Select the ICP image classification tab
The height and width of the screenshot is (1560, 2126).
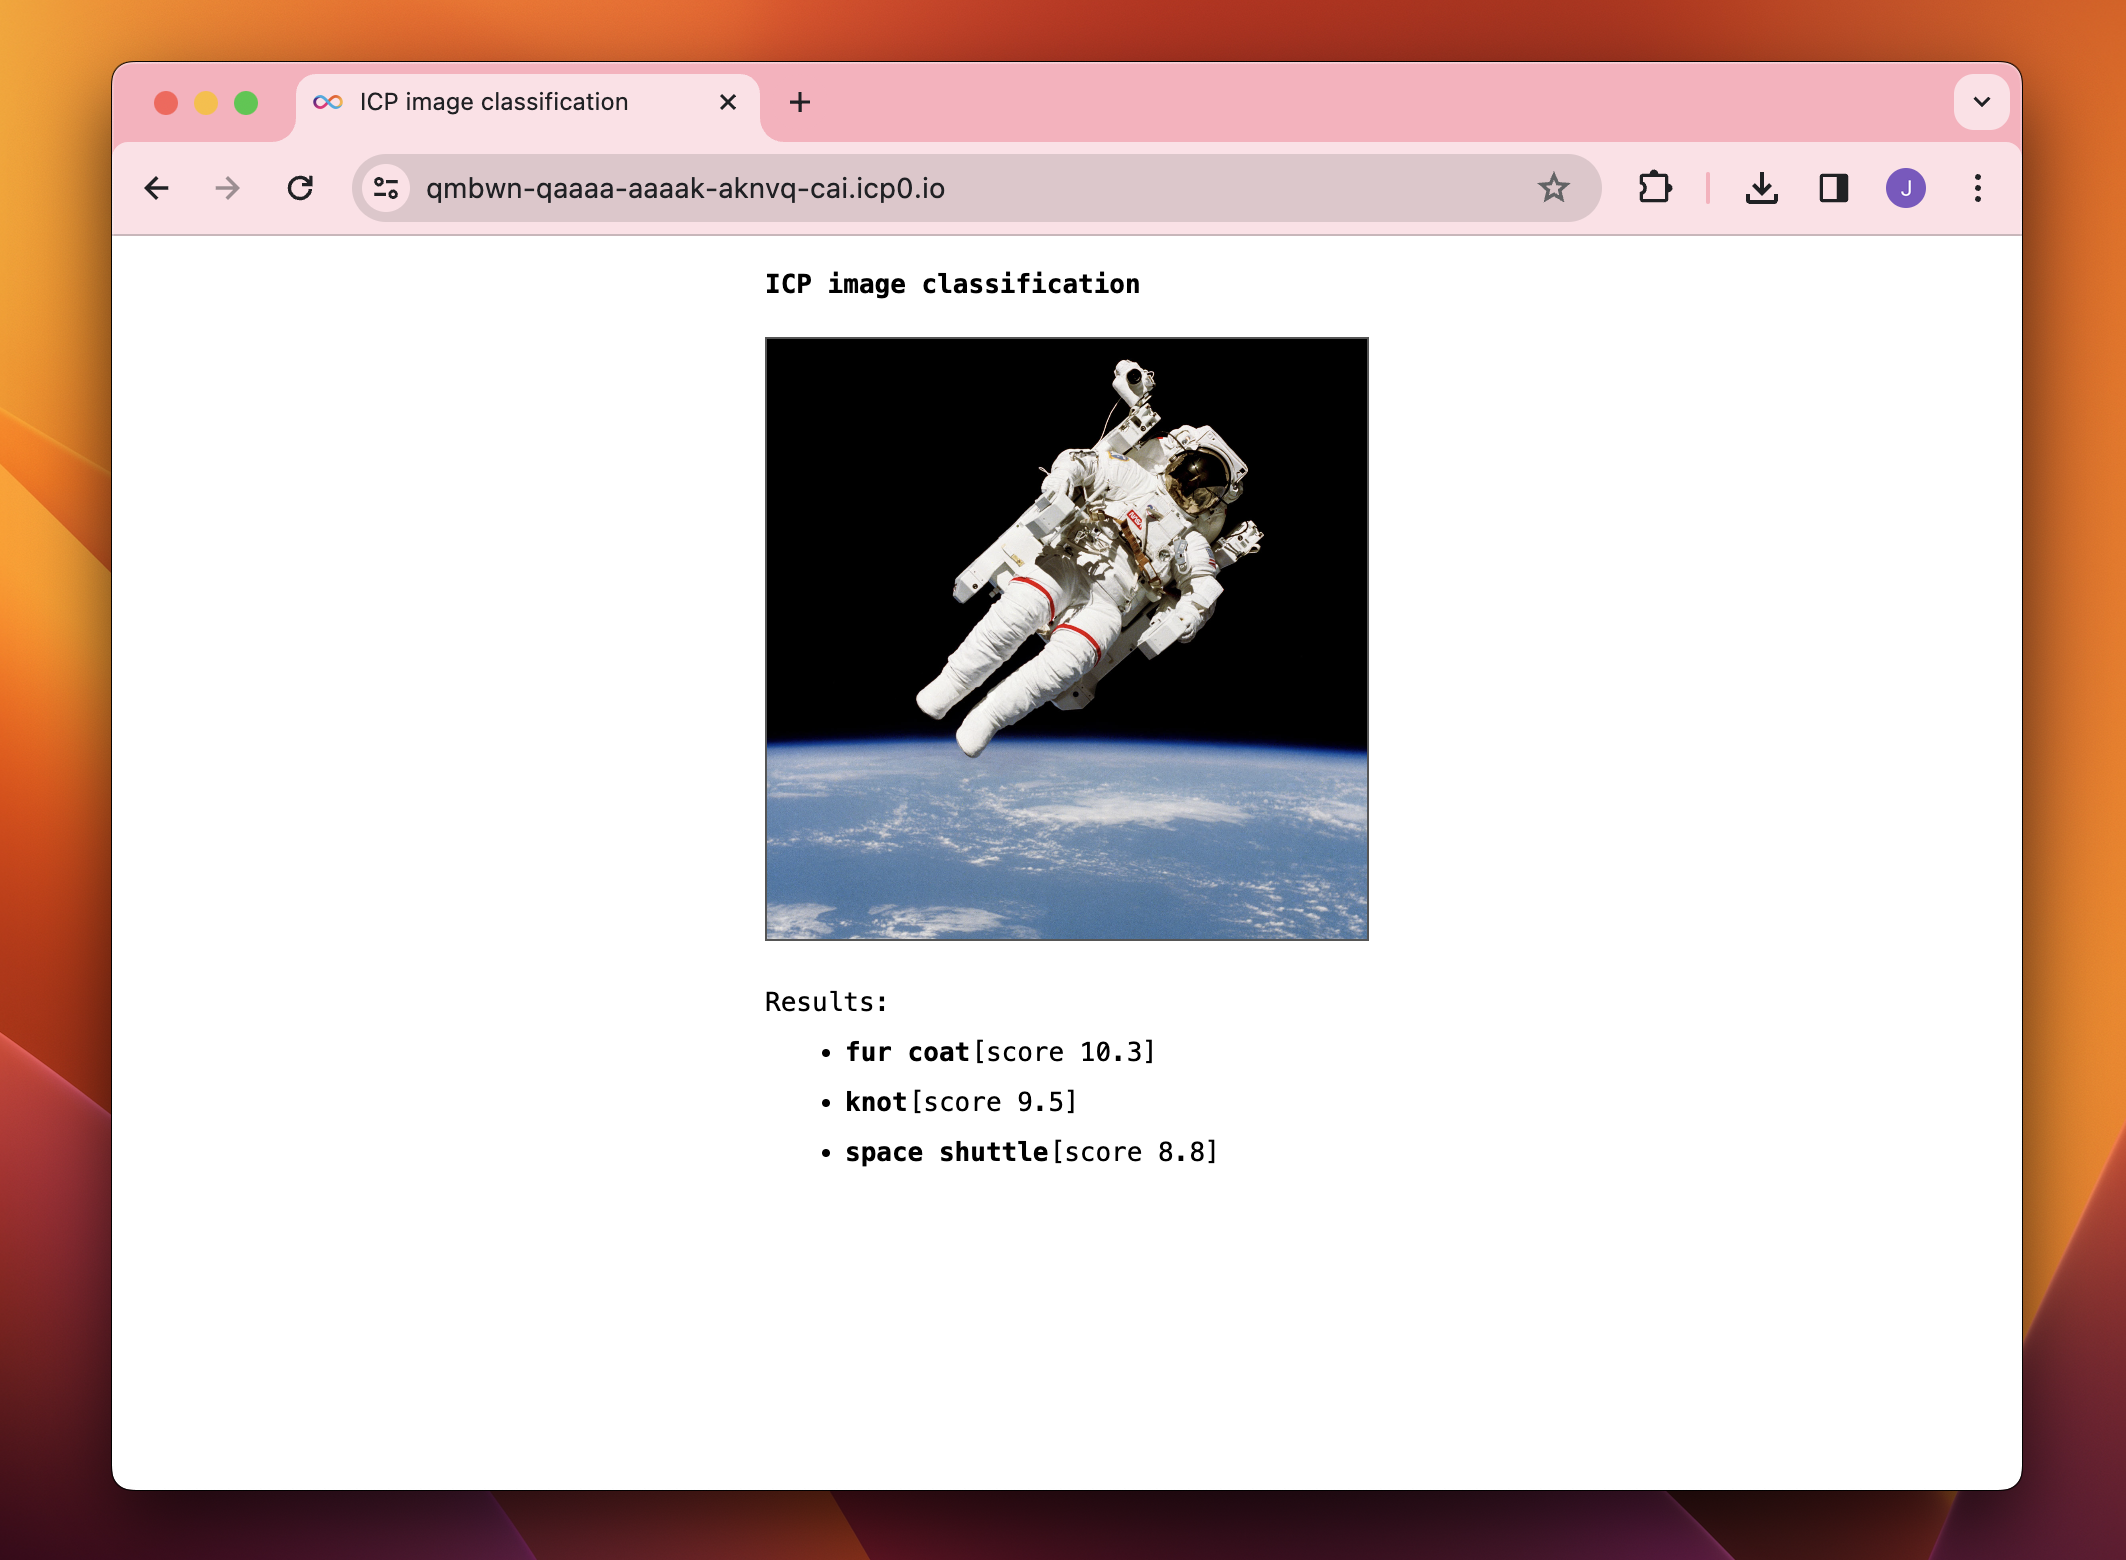(527, 105)
